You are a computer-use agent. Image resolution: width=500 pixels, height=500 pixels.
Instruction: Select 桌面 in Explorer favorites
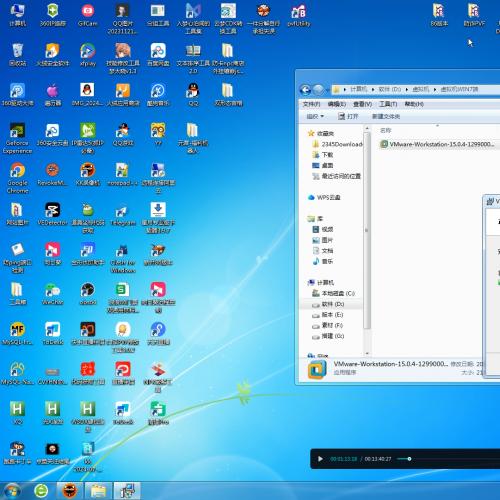[323, 165]
